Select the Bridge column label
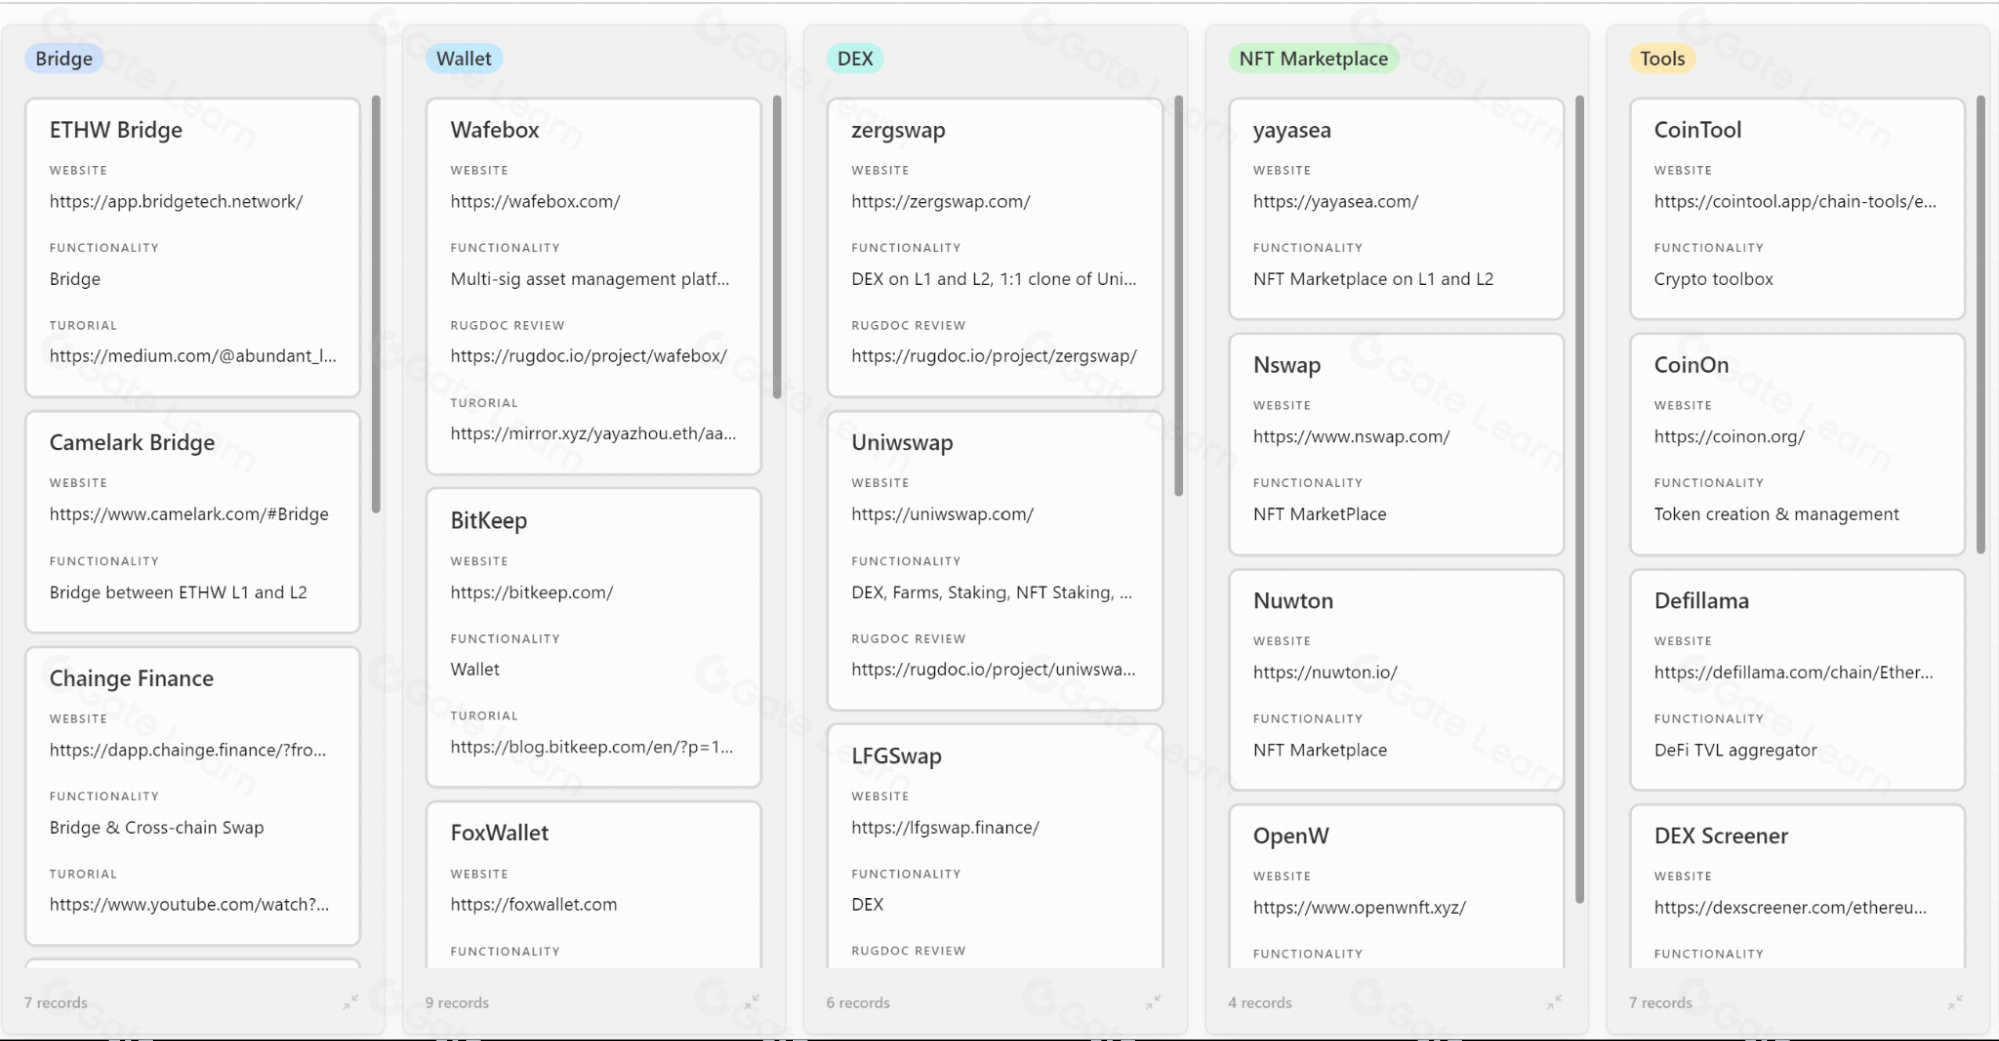Viewport: 1999px width, 1041px height. (x=64, y=58)
